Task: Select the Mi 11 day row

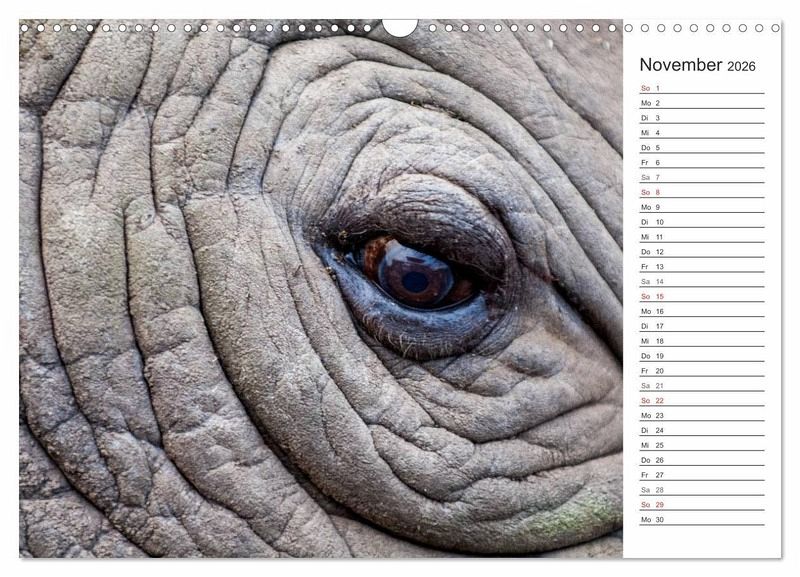Action: (x=701, y=237)
